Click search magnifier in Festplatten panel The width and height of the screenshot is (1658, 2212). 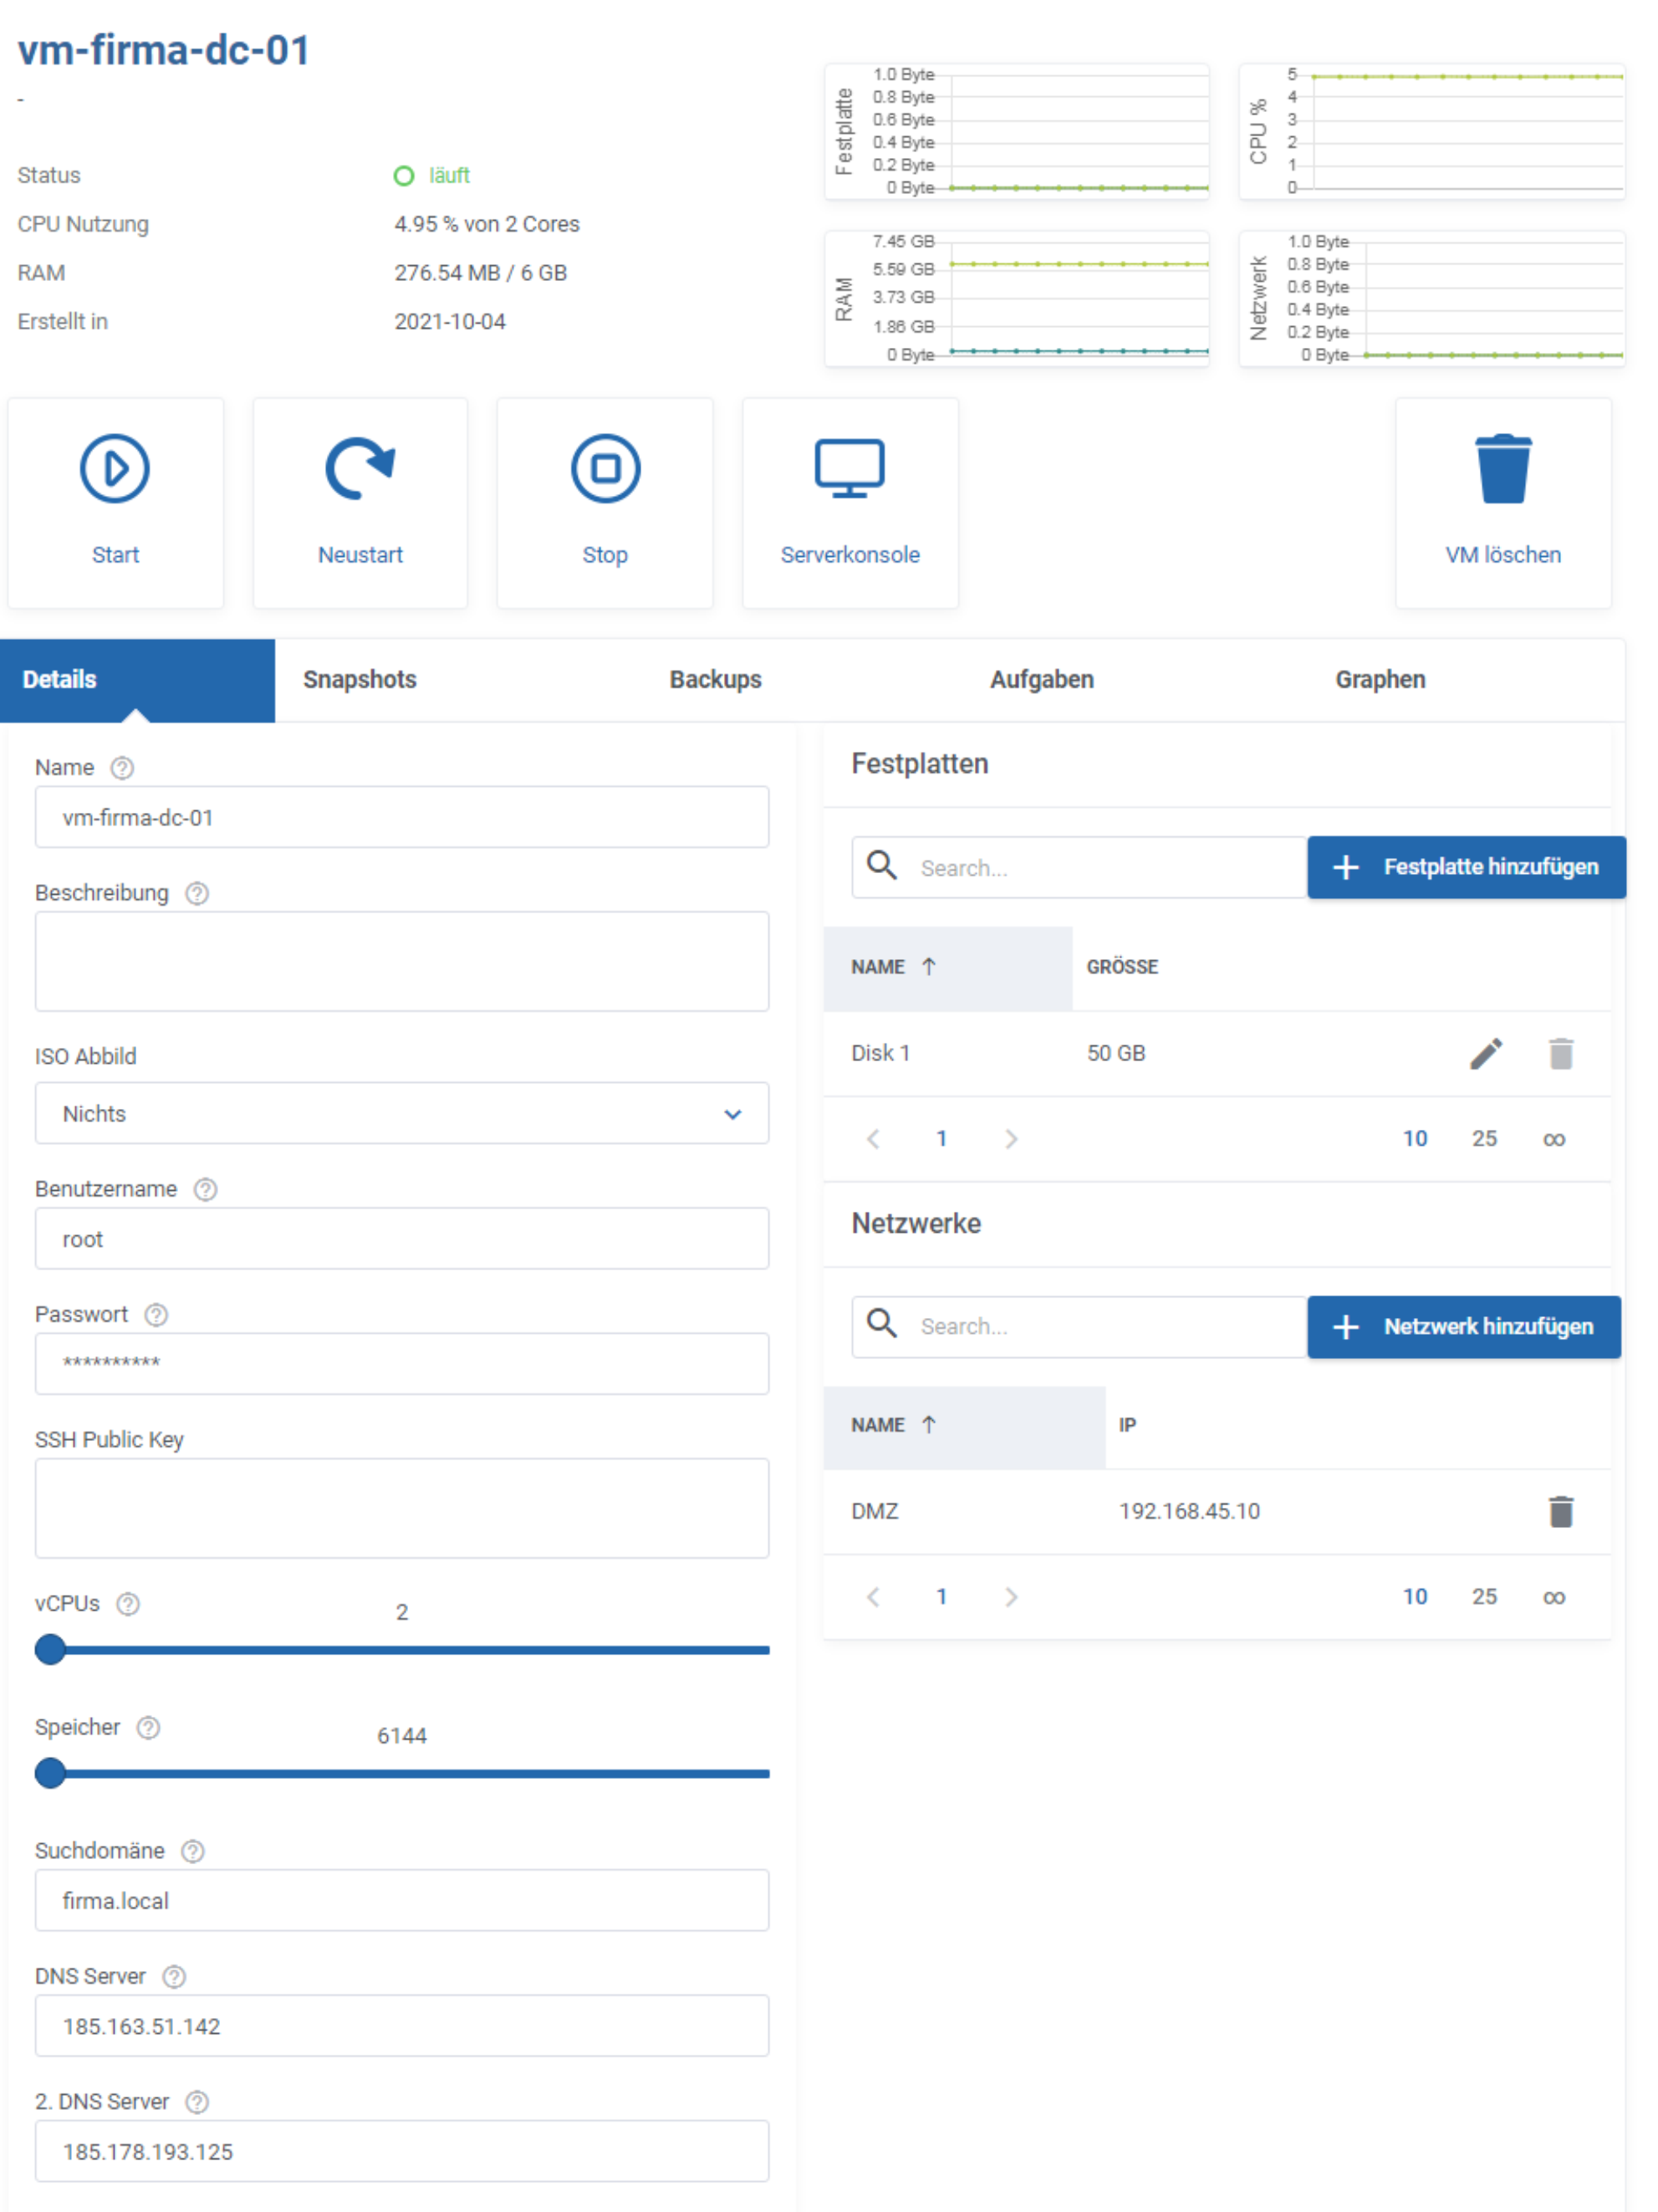[x=881, y=865]
